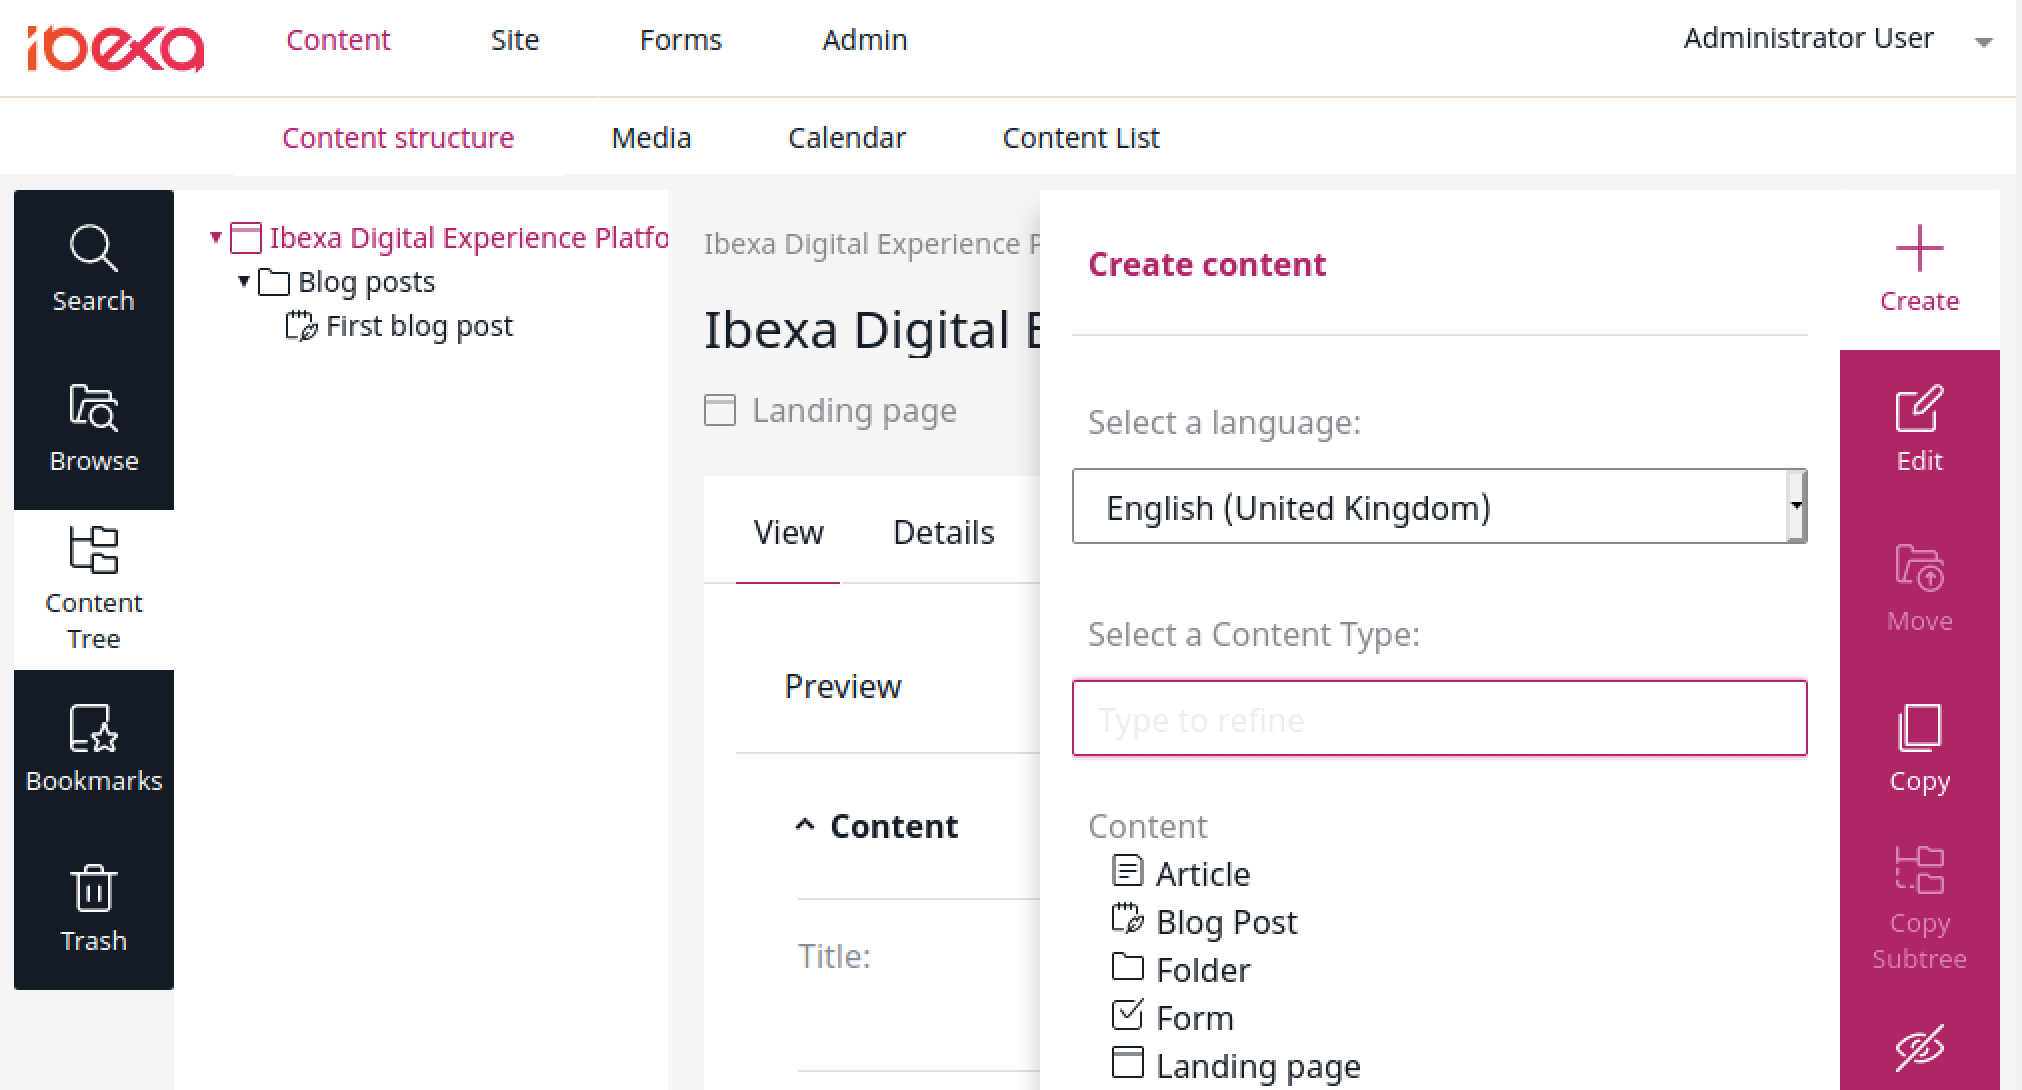
Task: Click the folder icon beside Blog posts
Action: (273, 282)
